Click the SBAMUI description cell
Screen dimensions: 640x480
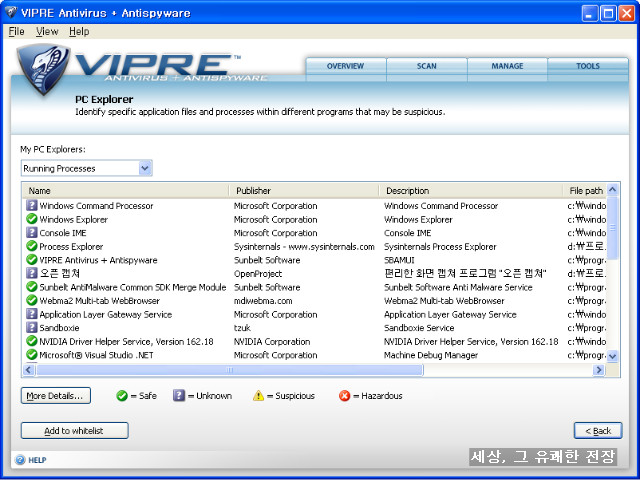(399, 260)
